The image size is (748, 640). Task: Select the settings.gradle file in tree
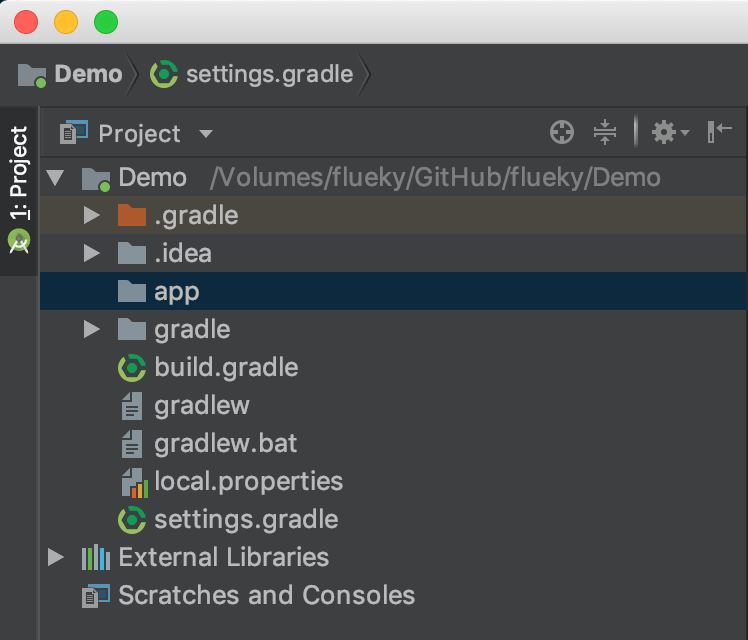245,520
